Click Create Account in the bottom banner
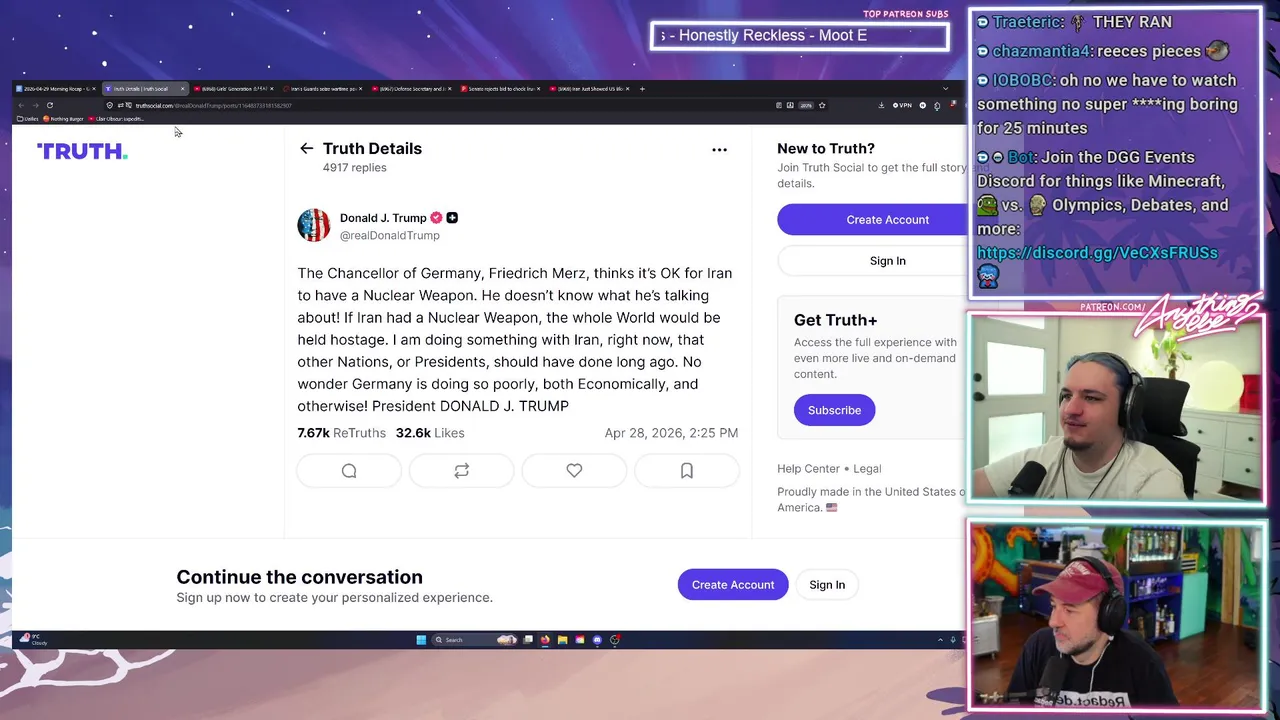Viewport: 1280px width, 720px height. tap(733, 585)
